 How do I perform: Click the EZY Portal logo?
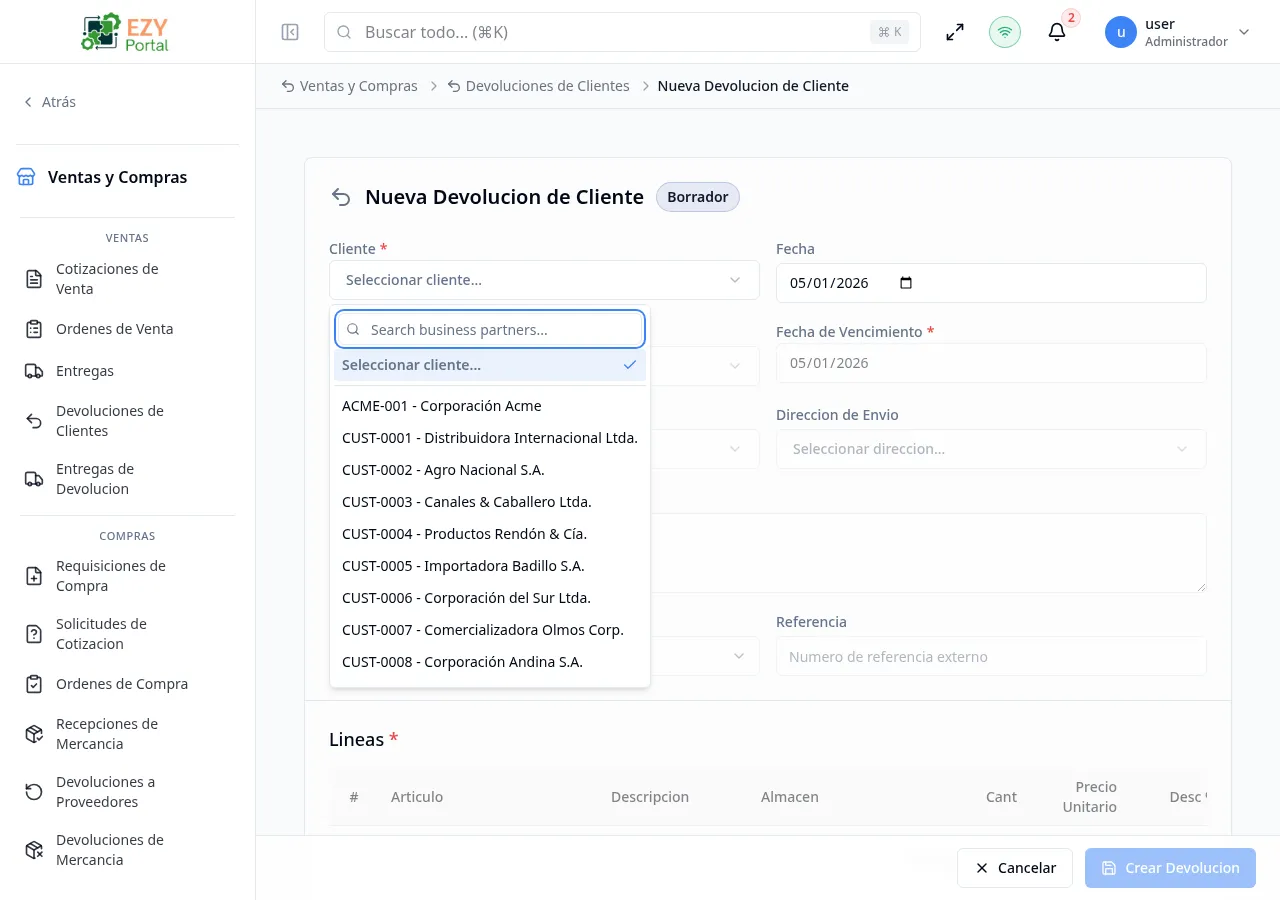point(126,32)
